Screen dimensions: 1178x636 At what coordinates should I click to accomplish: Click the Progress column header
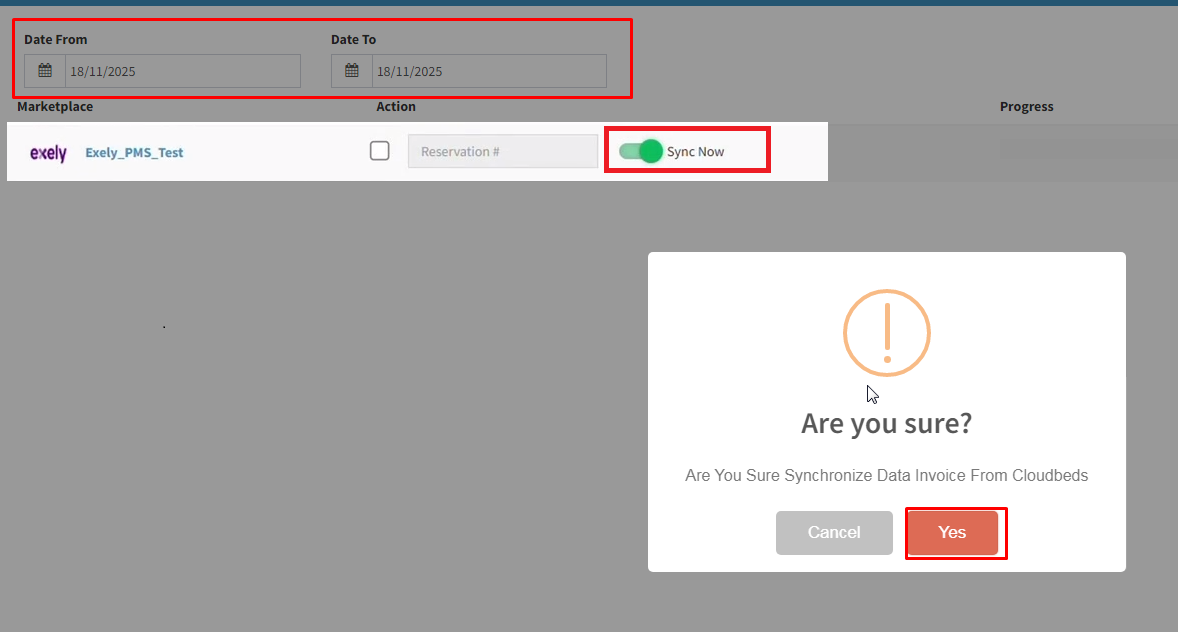[1026, 107]
